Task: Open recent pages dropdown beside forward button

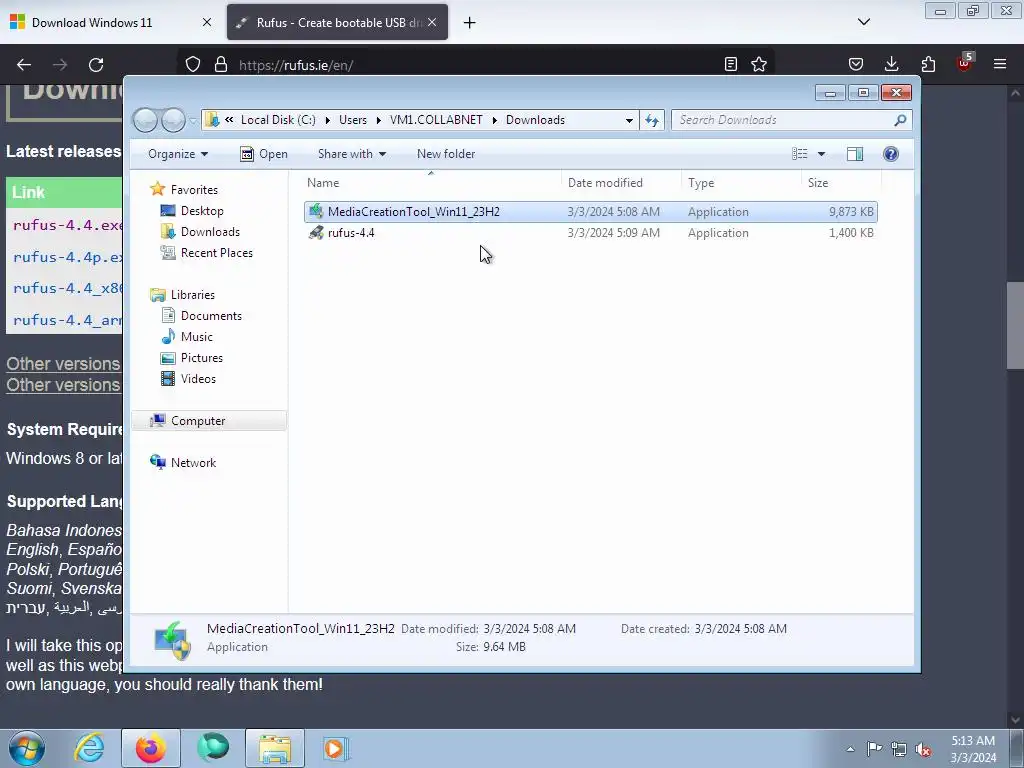Action: click(x=193, y=120)
